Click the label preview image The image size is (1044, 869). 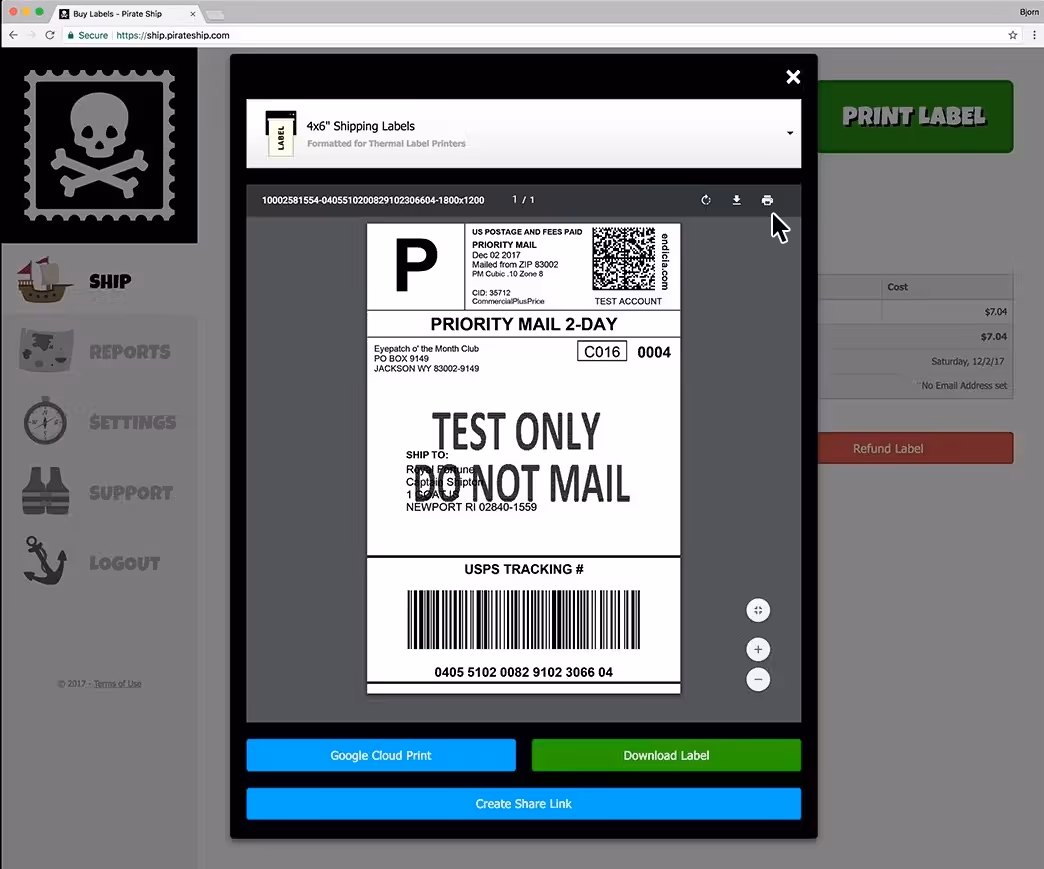[523, 458]
